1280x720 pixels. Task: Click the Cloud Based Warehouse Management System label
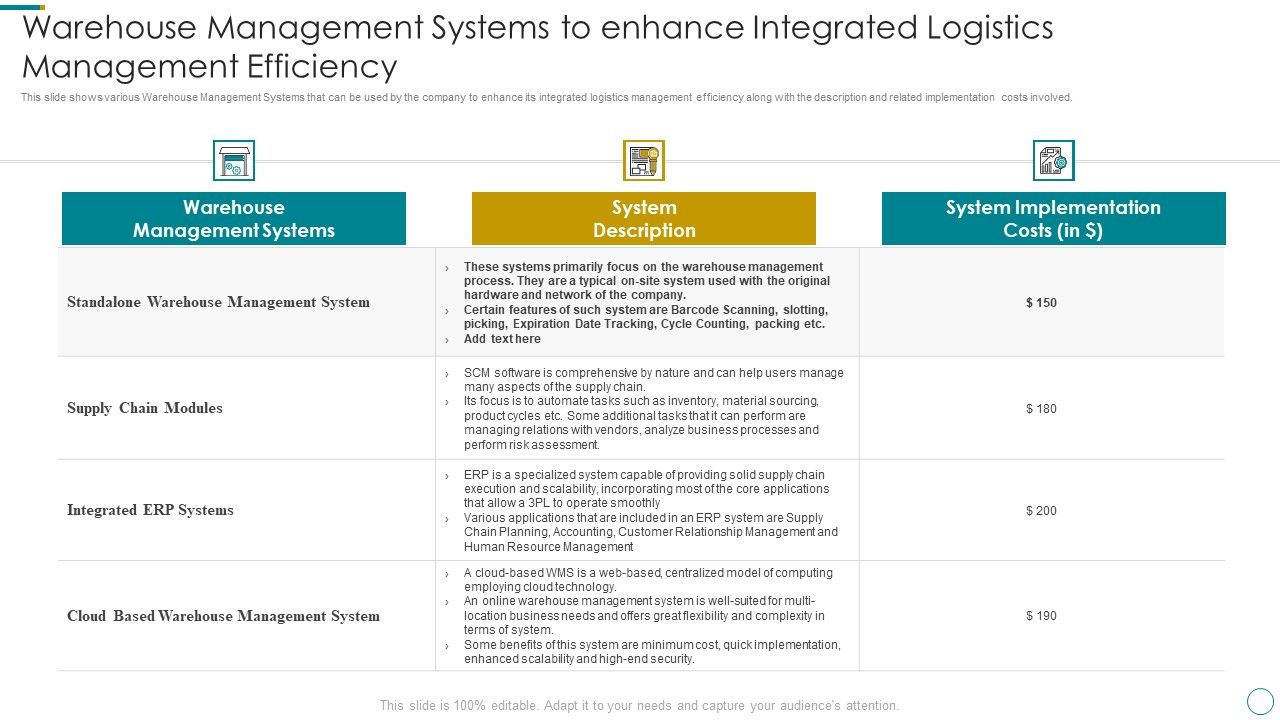click(x=222, y=616)
